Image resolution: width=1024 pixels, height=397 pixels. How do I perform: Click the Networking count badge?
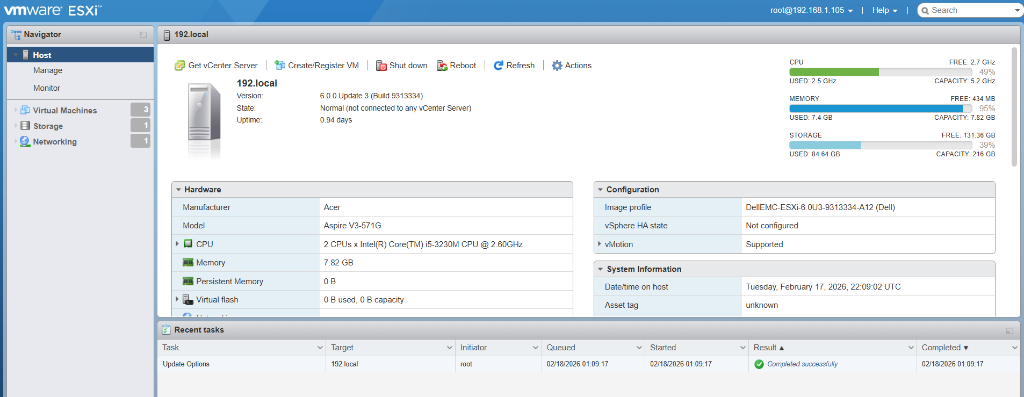click(x=140, y=141)
